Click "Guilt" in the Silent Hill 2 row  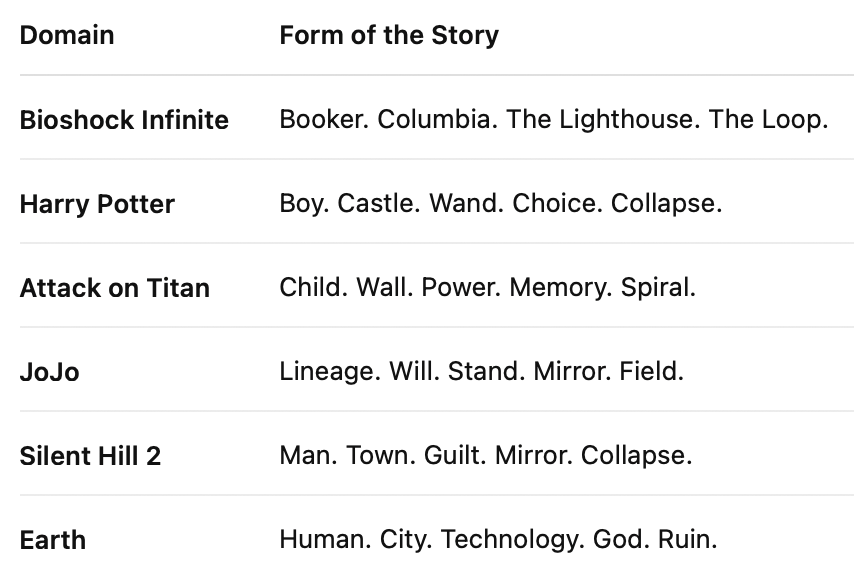[x=453, y=456]
